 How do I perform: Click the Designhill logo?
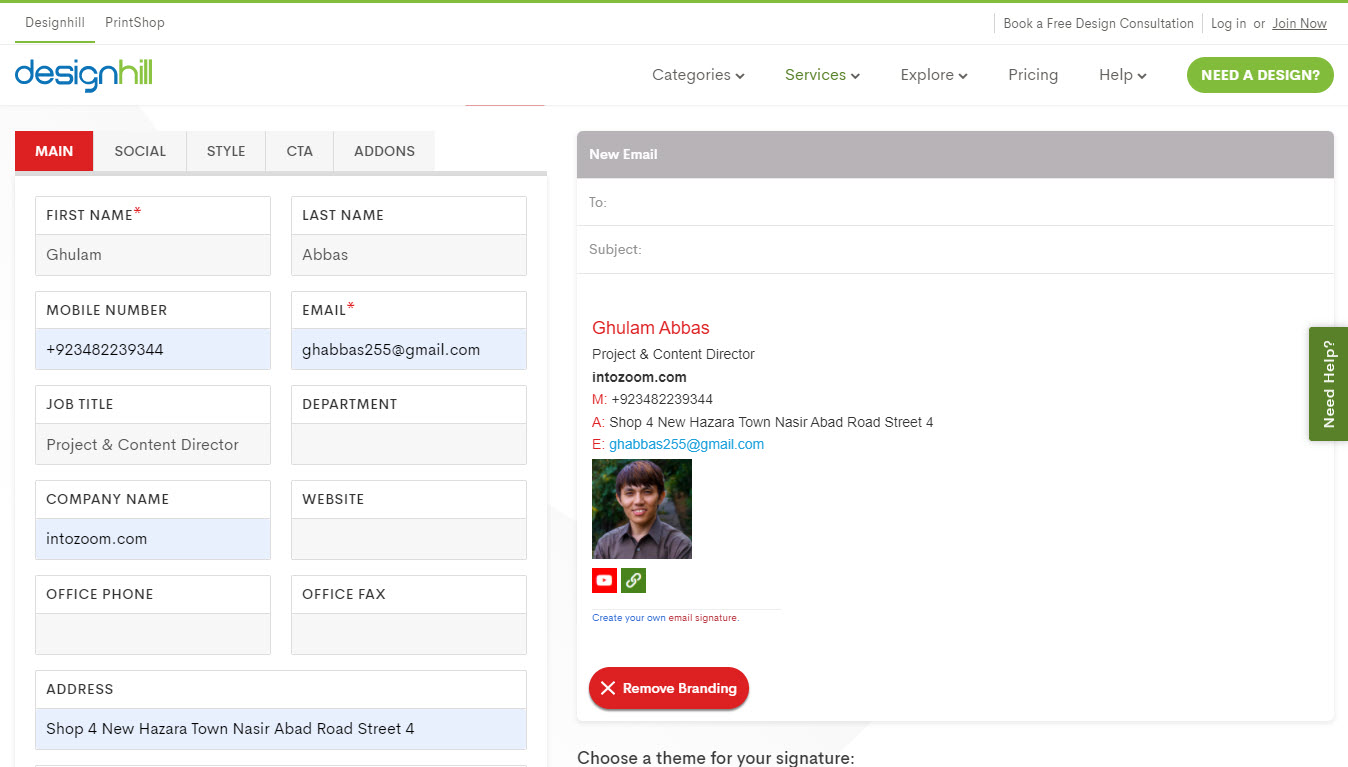click(x=83, y=74)
